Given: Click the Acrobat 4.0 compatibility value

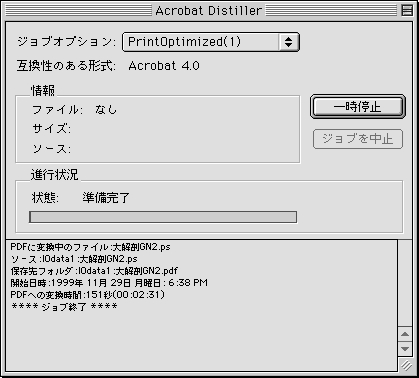Looking at the screenshot, I should 164,66.
